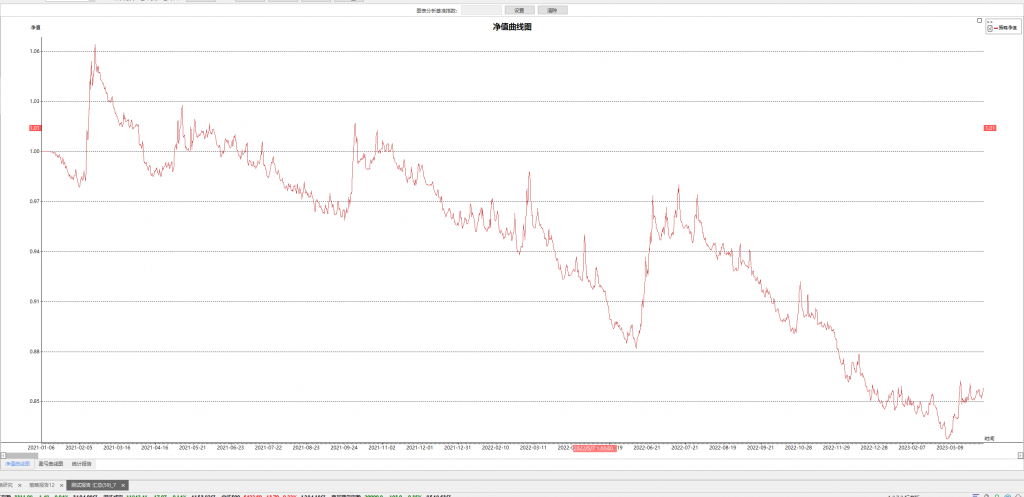Click the highest peak of the net value curve
Screen dimensions: 1024x497
[95, 45]
